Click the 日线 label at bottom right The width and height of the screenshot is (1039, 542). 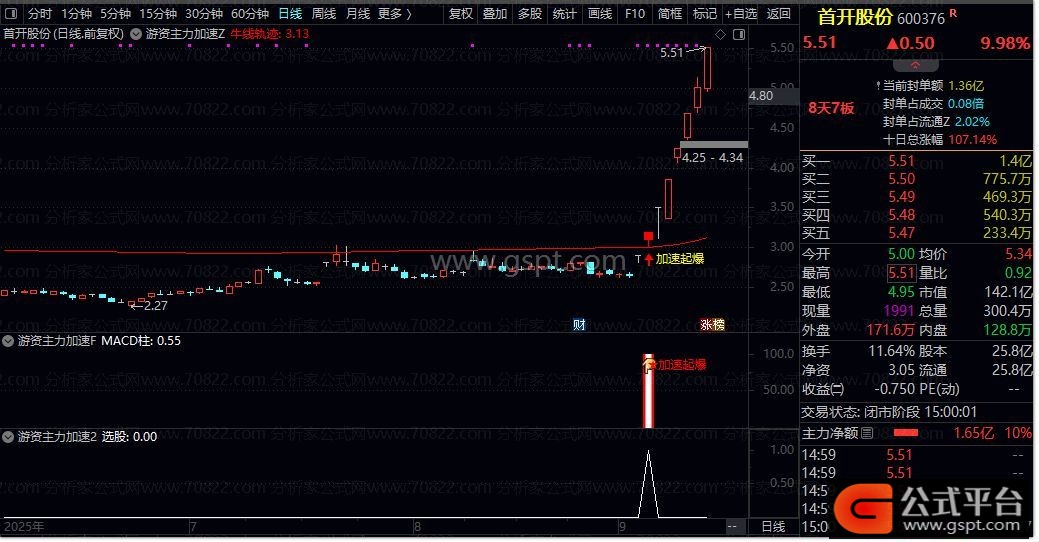(773, 527)
